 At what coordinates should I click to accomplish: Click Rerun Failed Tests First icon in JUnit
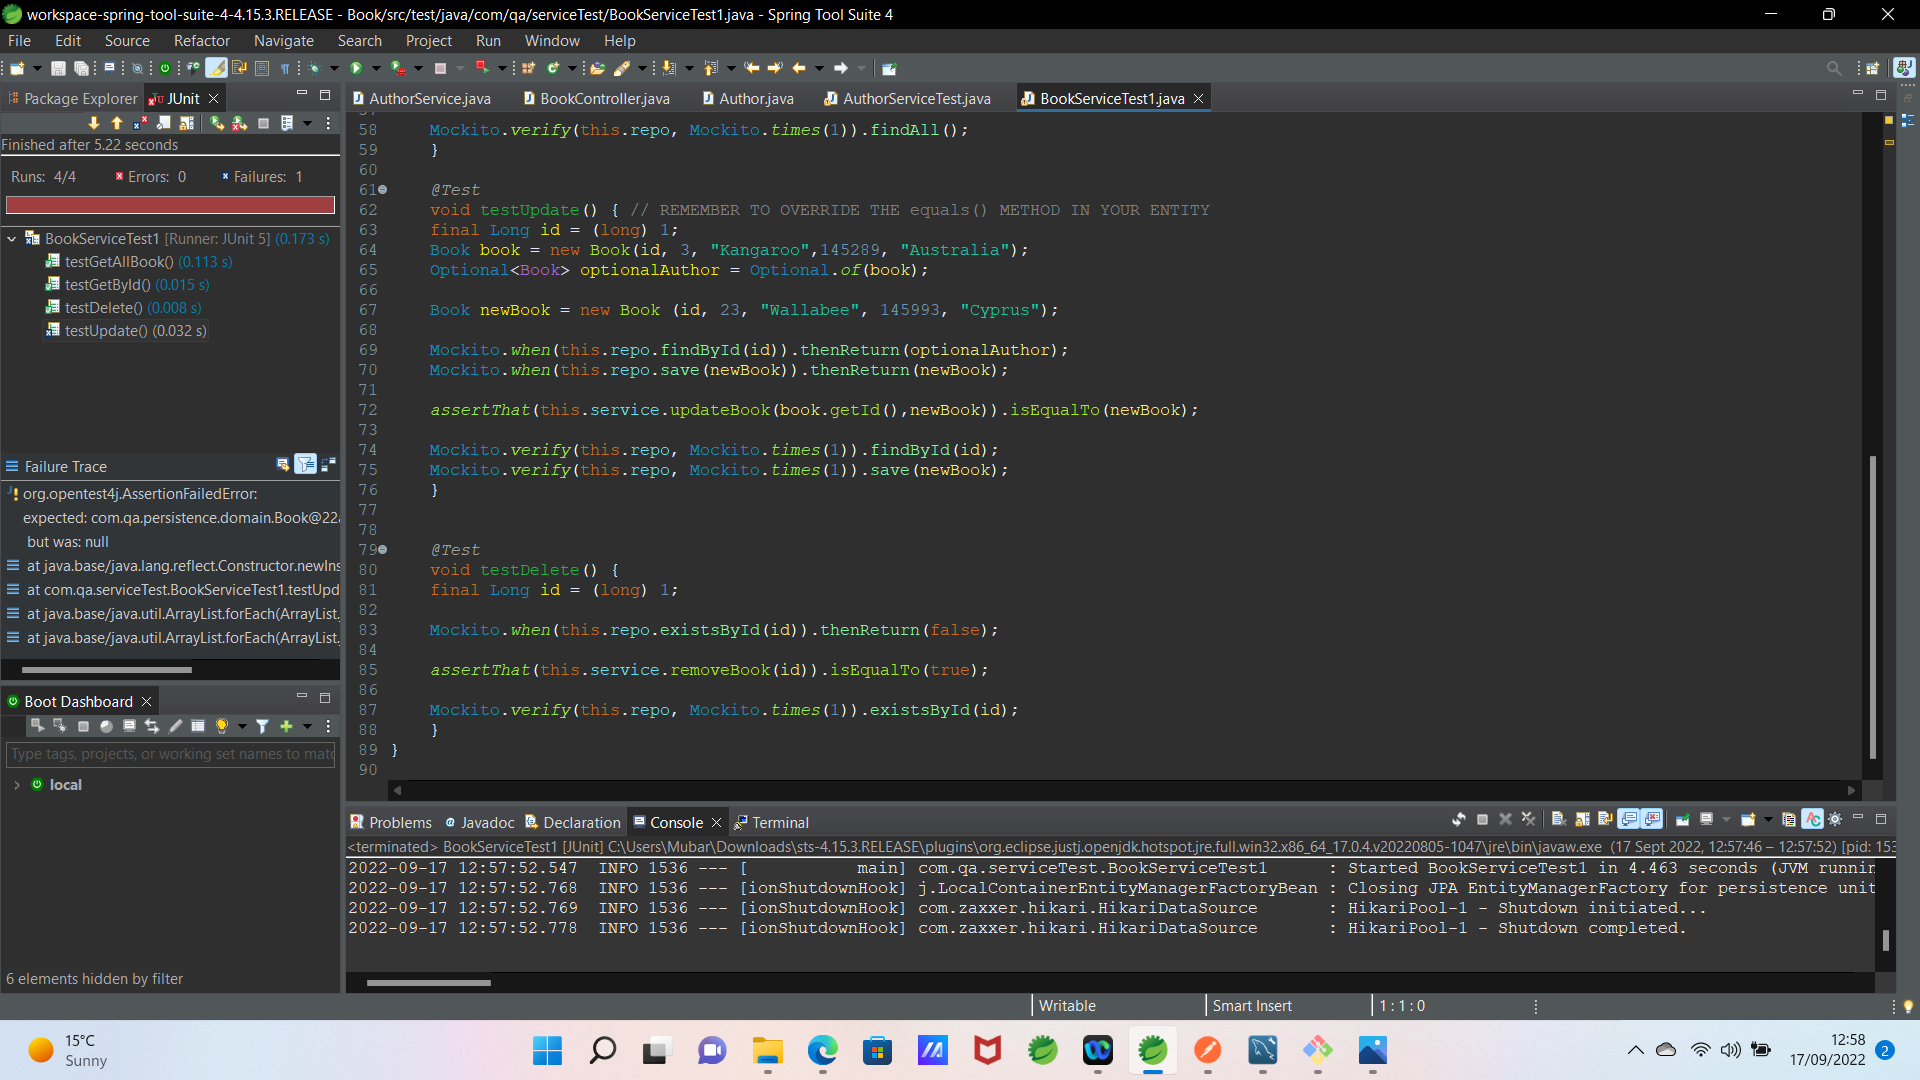tap(239, 123)
